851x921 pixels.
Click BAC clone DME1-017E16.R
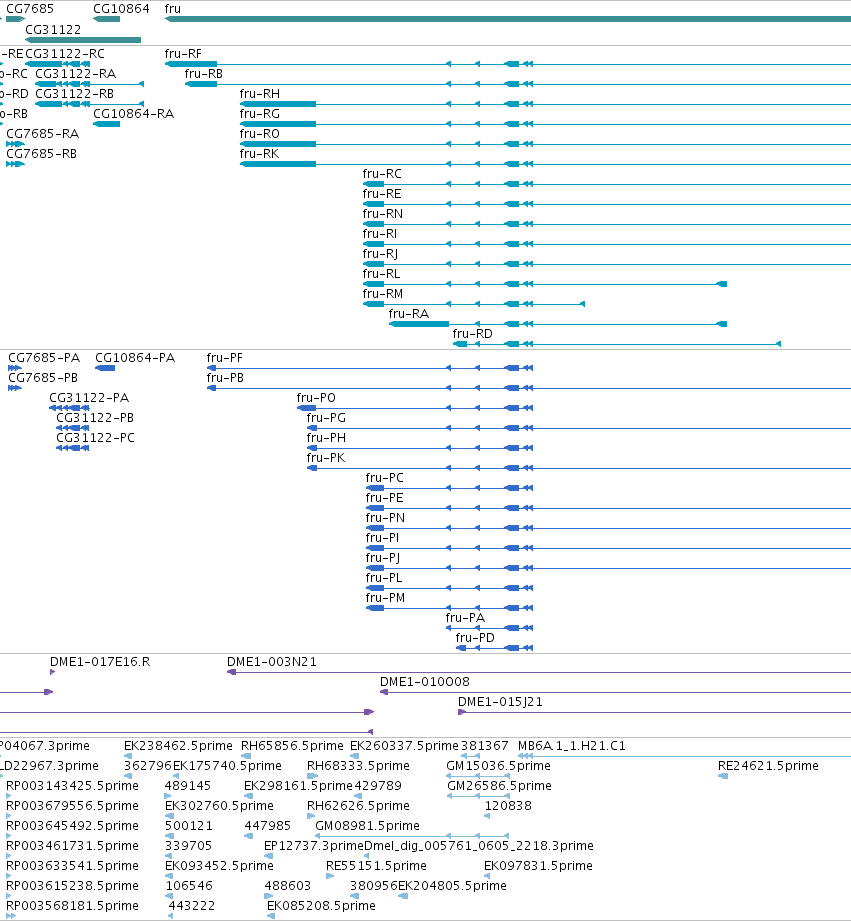coord(100,661)
